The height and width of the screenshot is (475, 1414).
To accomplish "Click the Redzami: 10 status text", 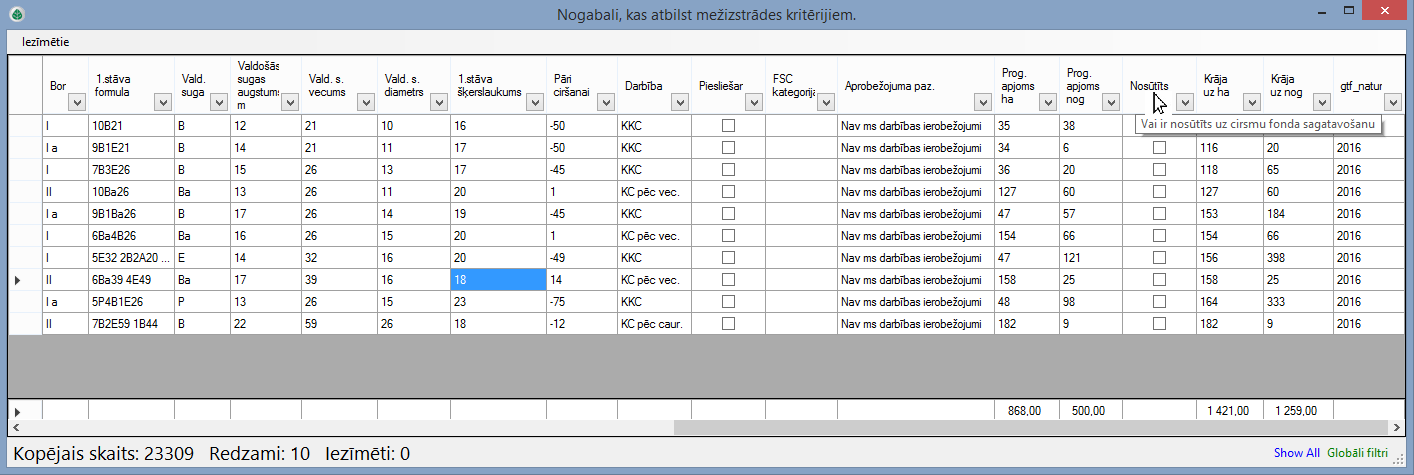I will 260,454.
